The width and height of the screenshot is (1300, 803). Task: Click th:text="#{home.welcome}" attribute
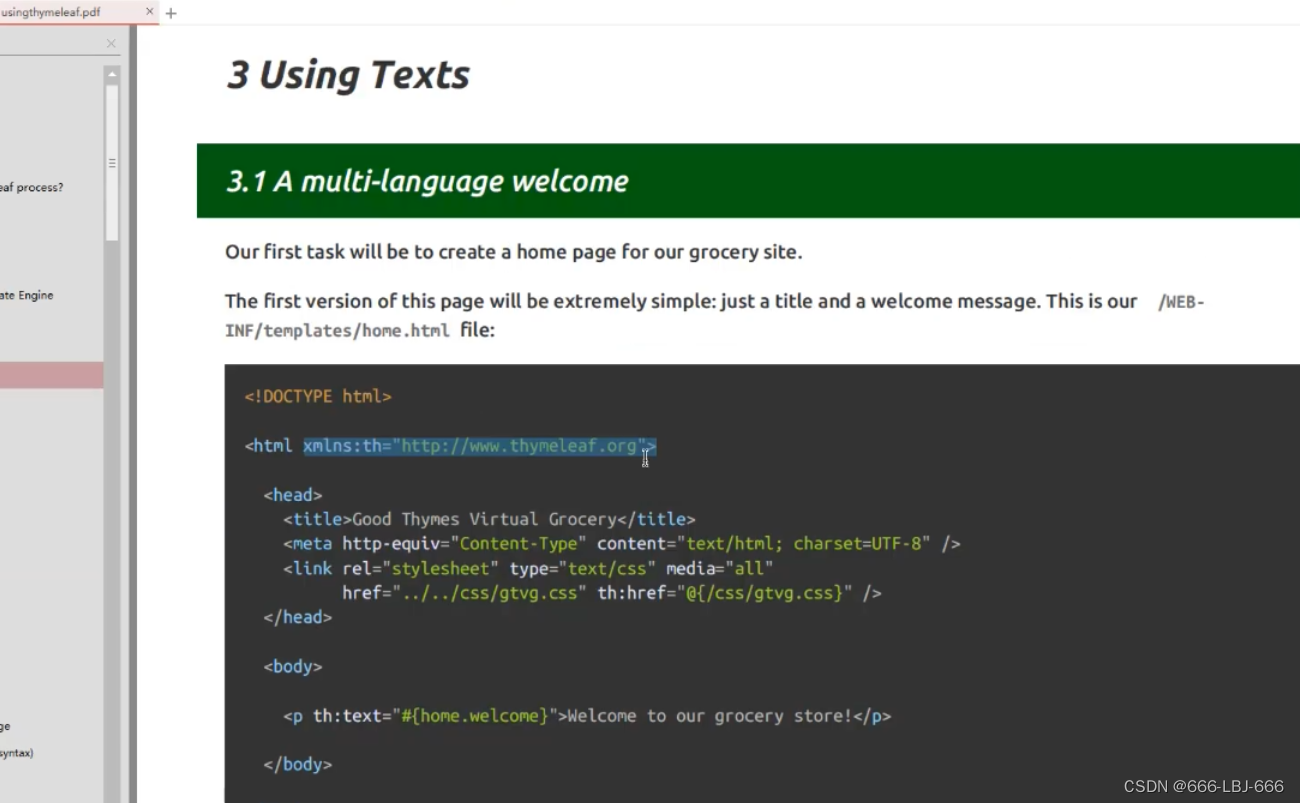(435, 716)
